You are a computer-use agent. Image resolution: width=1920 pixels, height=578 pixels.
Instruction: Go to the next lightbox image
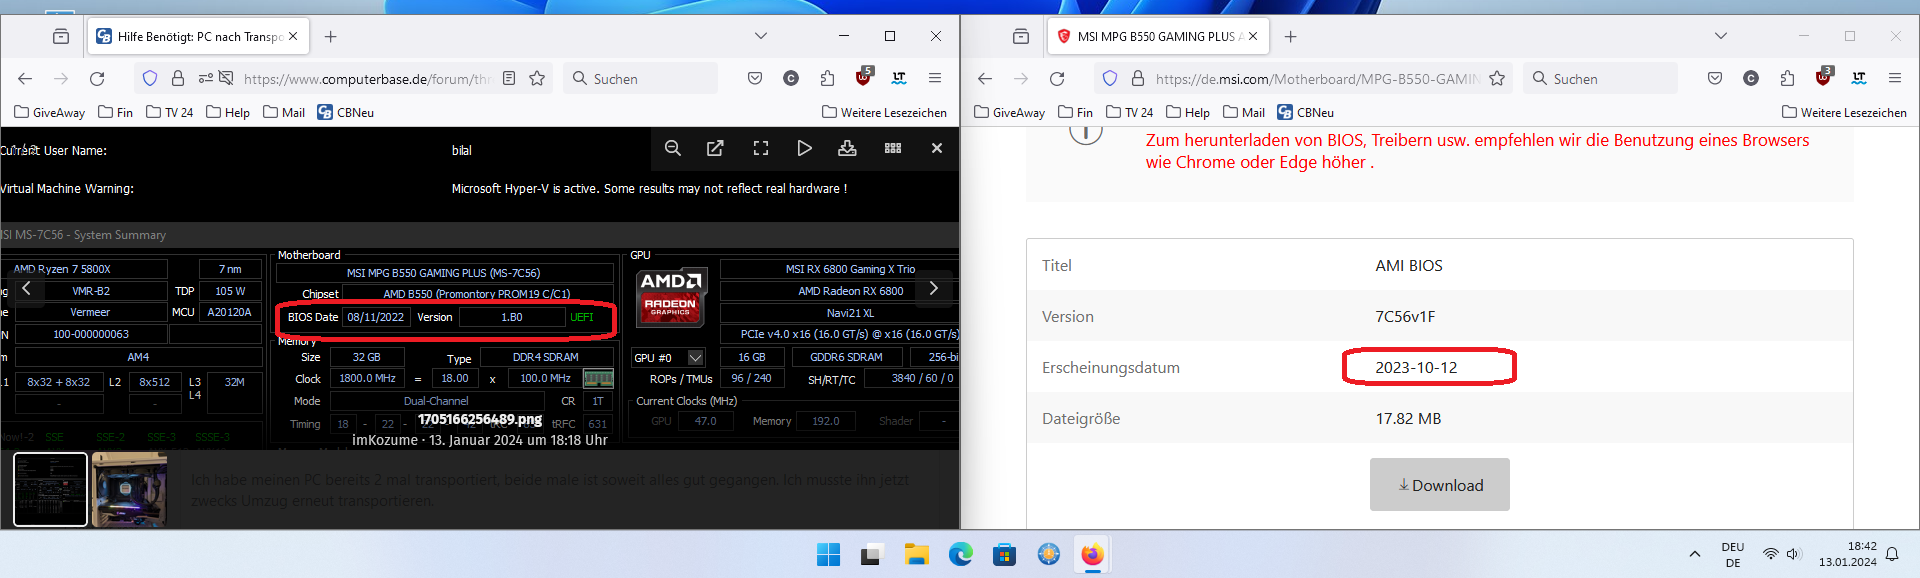pos(934,289)
